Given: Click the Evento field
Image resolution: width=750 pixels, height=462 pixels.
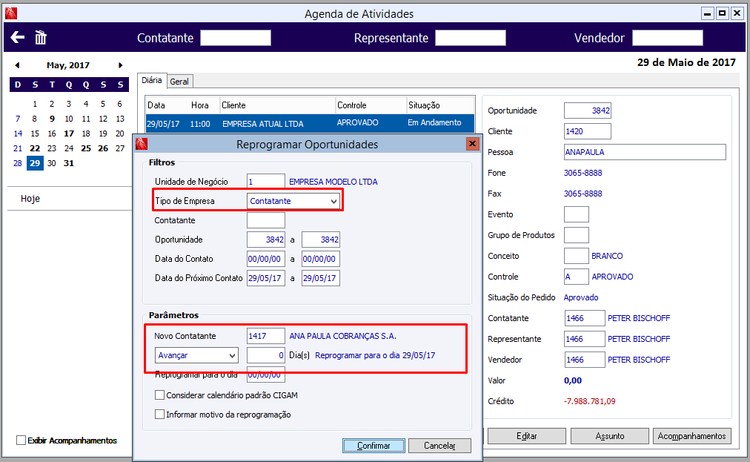Looking at the screenshot, I should click(576, 214).
